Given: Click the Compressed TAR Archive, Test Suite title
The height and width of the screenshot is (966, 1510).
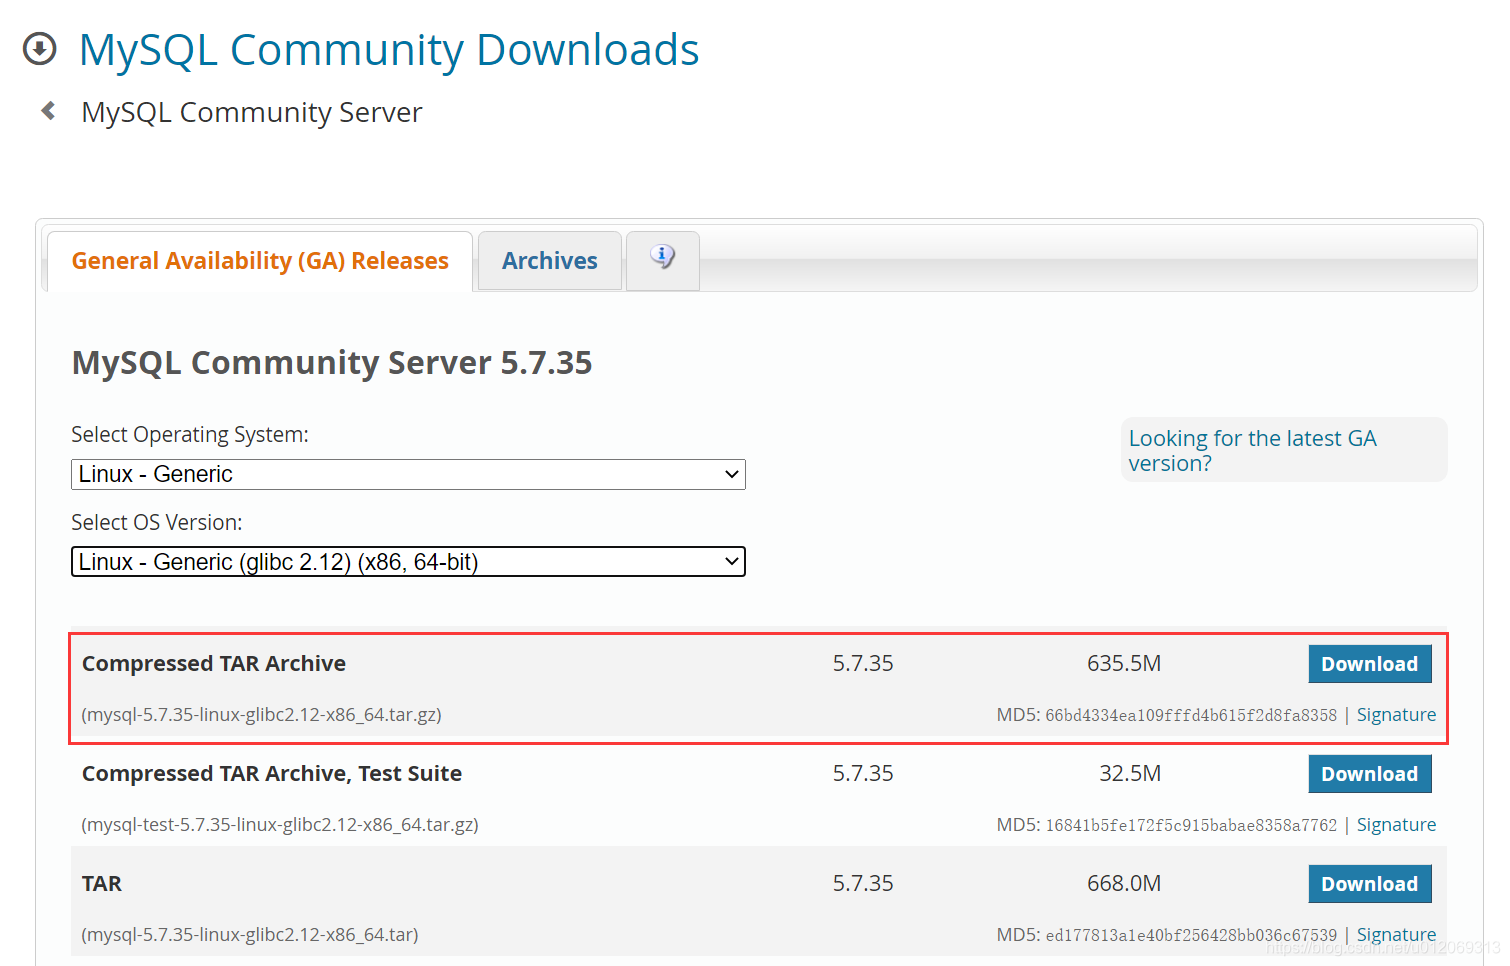Looking at the screenshot, I should [272, 774].
